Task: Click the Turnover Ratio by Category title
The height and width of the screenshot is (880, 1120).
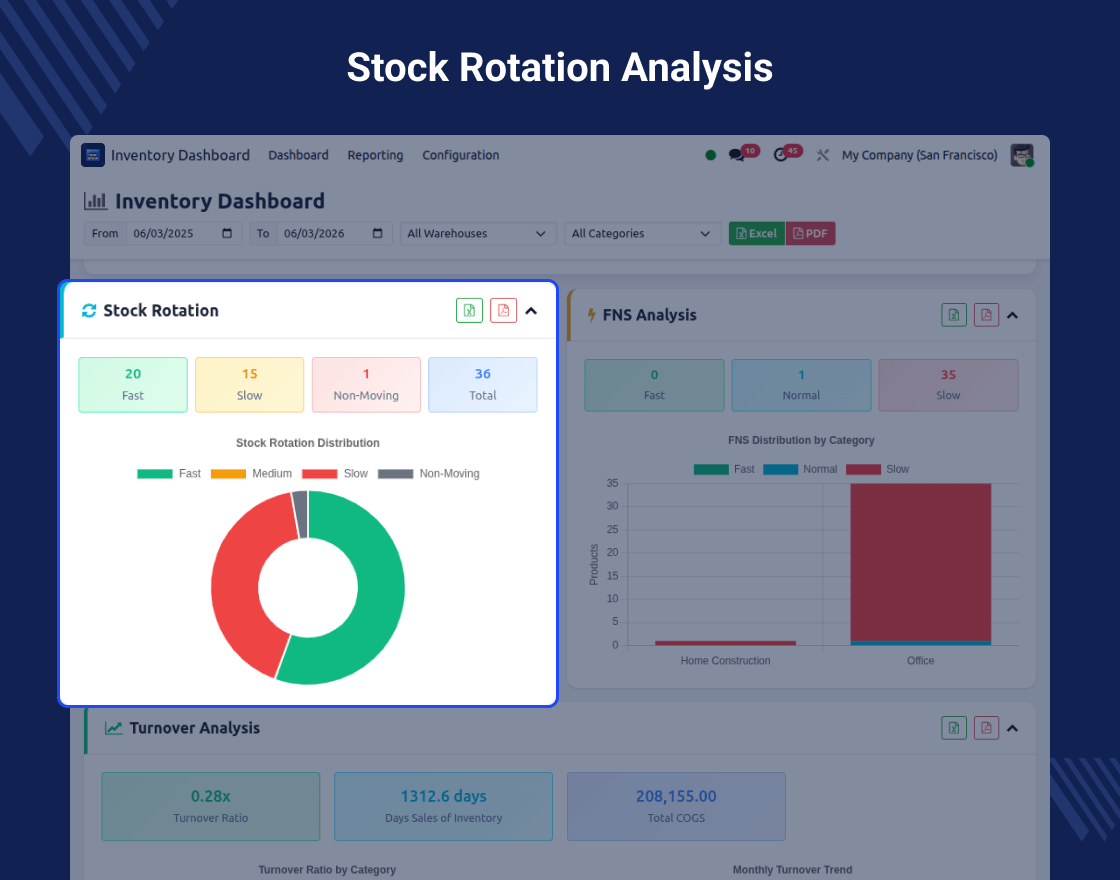Action: pos(327,869)
